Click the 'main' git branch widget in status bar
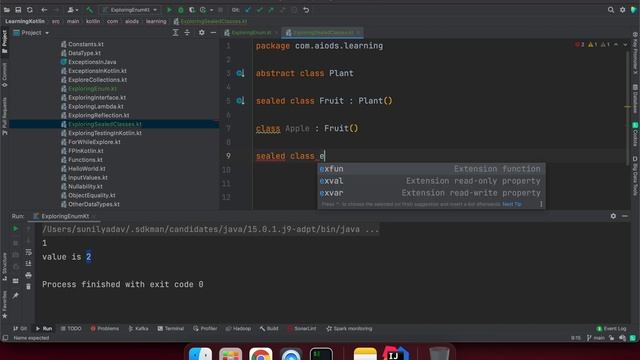The image size is (640, 360). [x=596, y=338]
